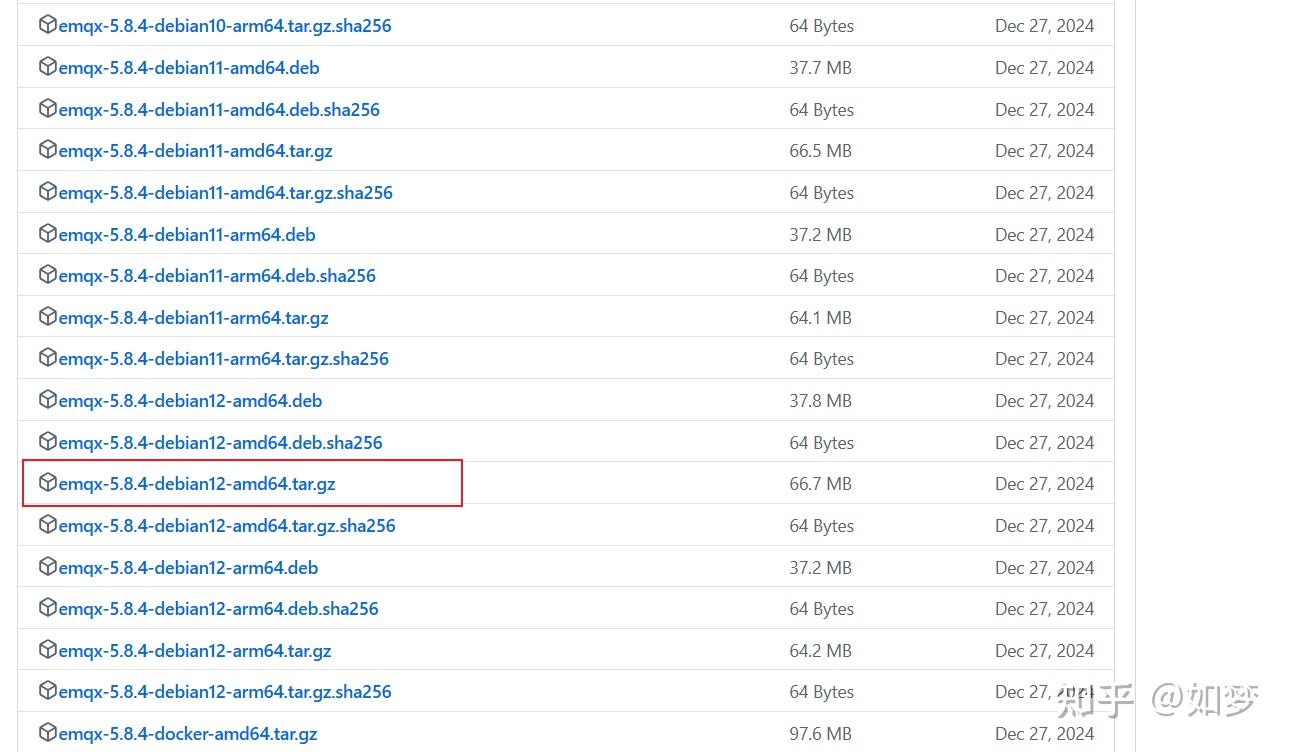Click package icon beside emqx-5.8.4-debian11-amd64.tar.gz
This screenshot has height=752, width=1291.
pyautogui.click(x=47, y=150)
